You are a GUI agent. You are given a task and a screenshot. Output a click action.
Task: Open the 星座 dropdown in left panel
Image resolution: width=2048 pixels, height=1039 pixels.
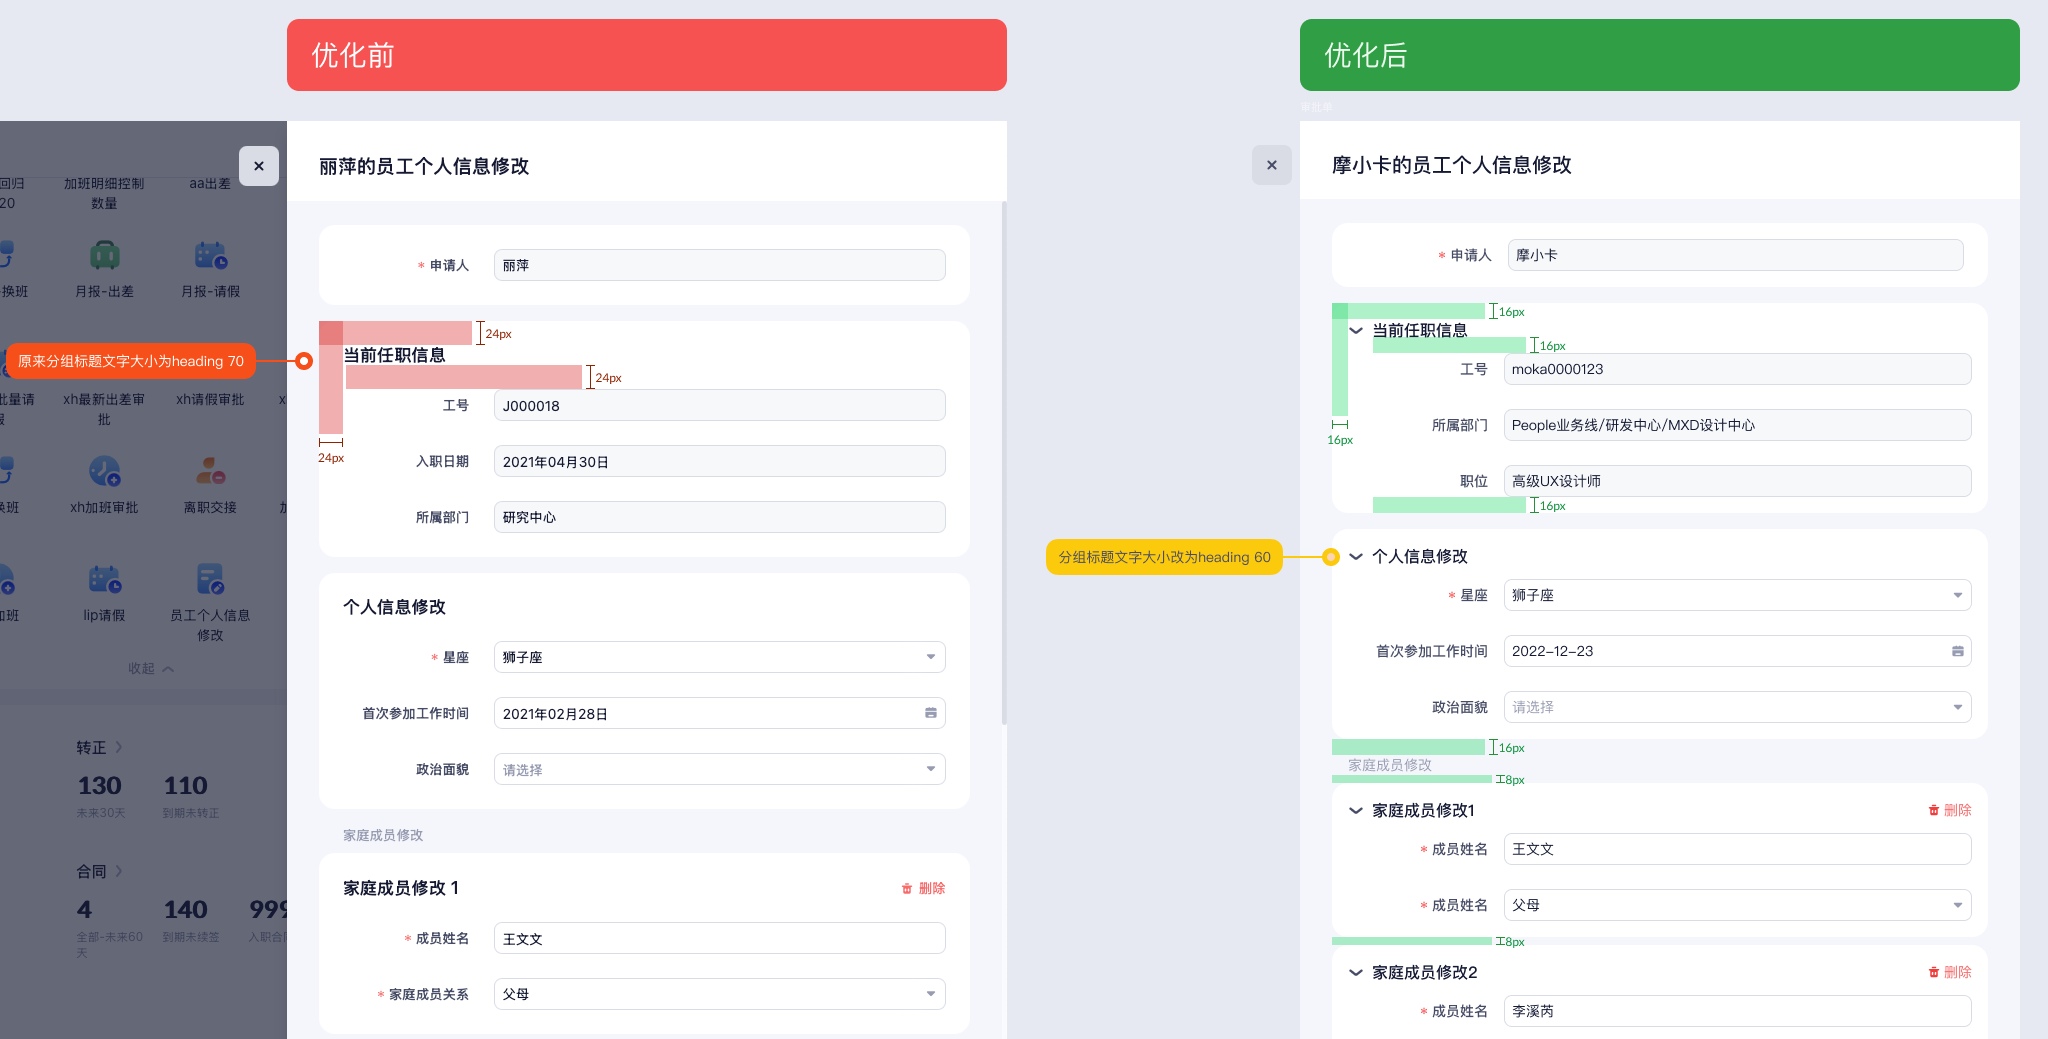(x=720, y=657)
